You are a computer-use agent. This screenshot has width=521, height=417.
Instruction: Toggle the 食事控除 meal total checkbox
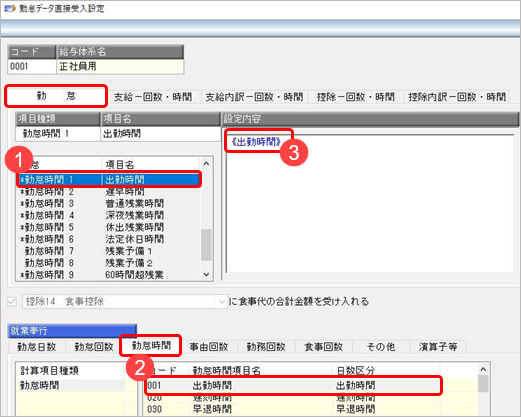(x=12, y=302)
